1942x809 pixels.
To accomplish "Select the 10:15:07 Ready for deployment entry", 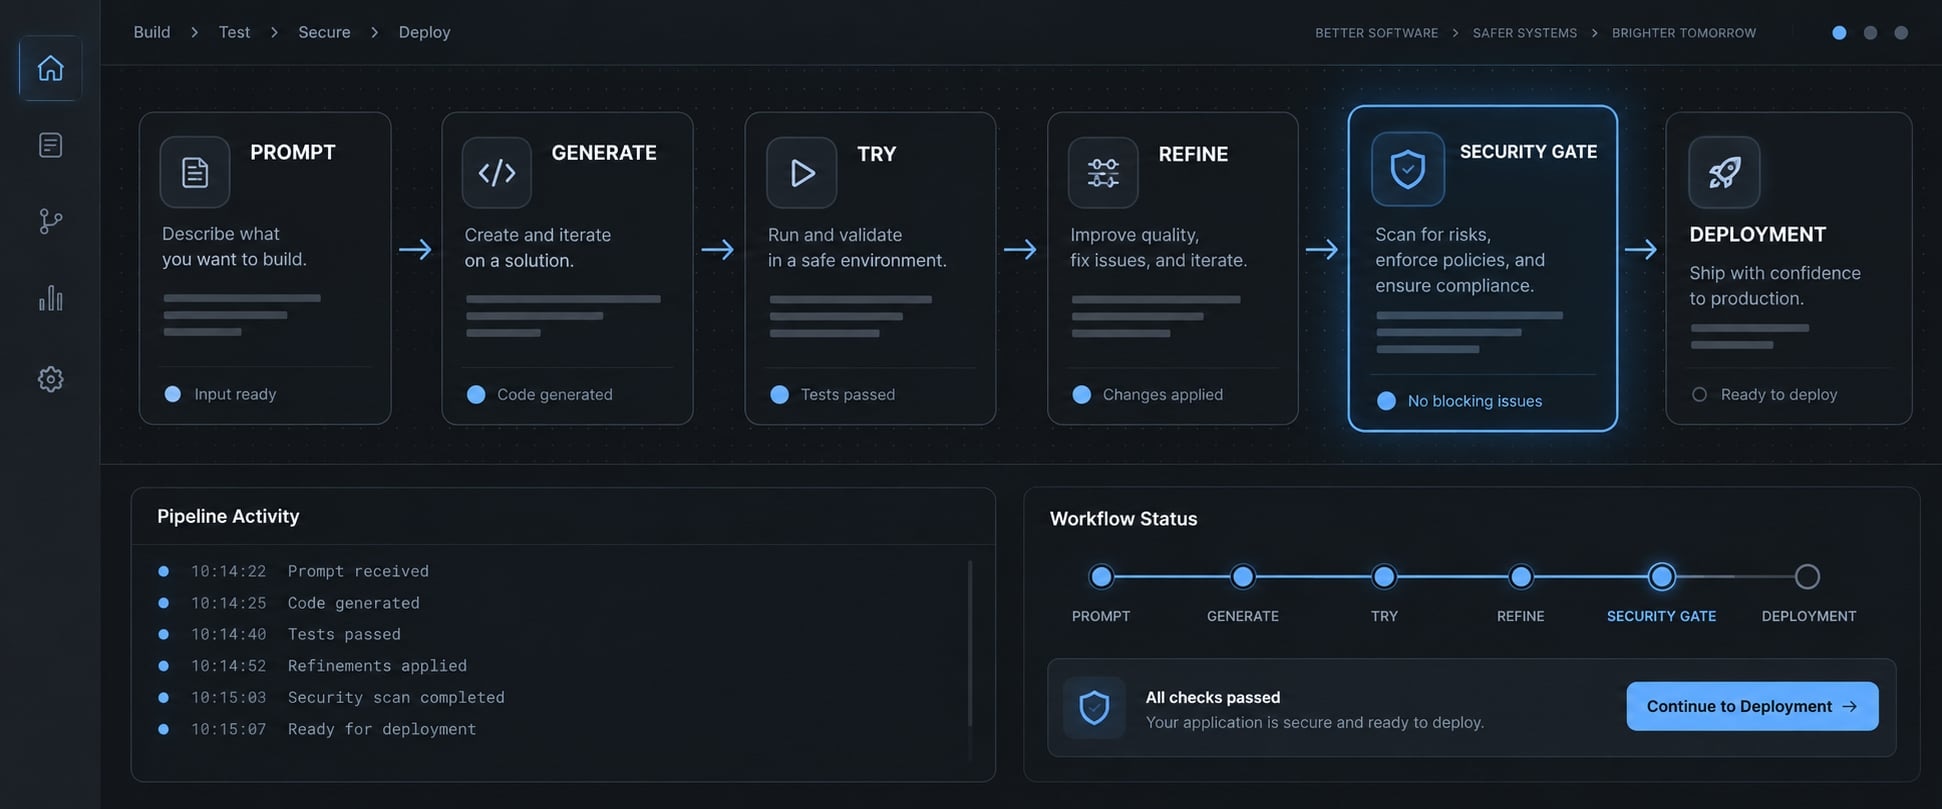I will click(x=318, y=729).
